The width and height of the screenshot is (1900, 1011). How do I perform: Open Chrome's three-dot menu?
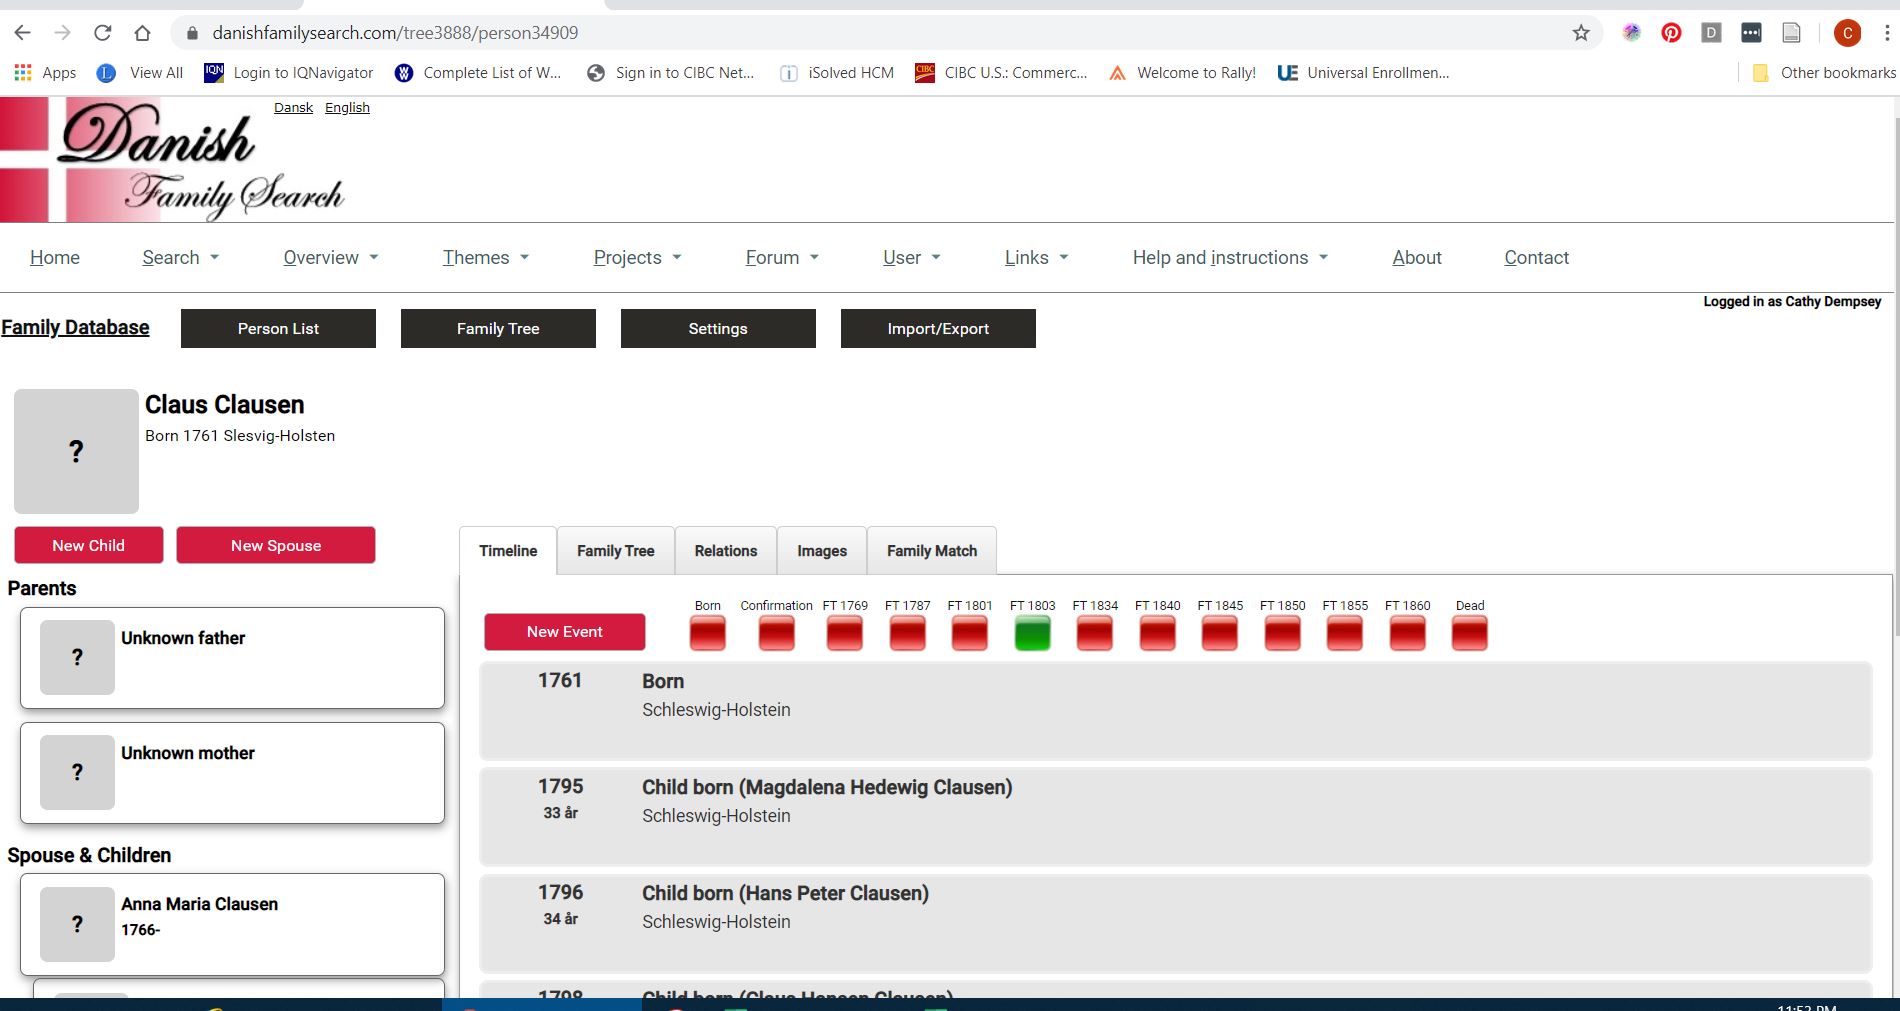1886,33
